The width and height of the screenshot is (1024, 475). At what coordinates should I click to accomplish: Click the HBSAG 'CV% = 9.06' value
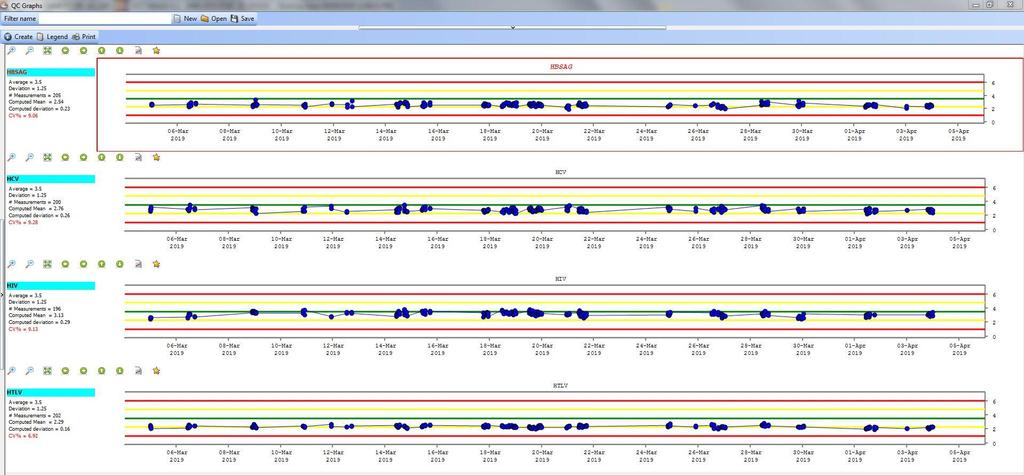[24, 114]
